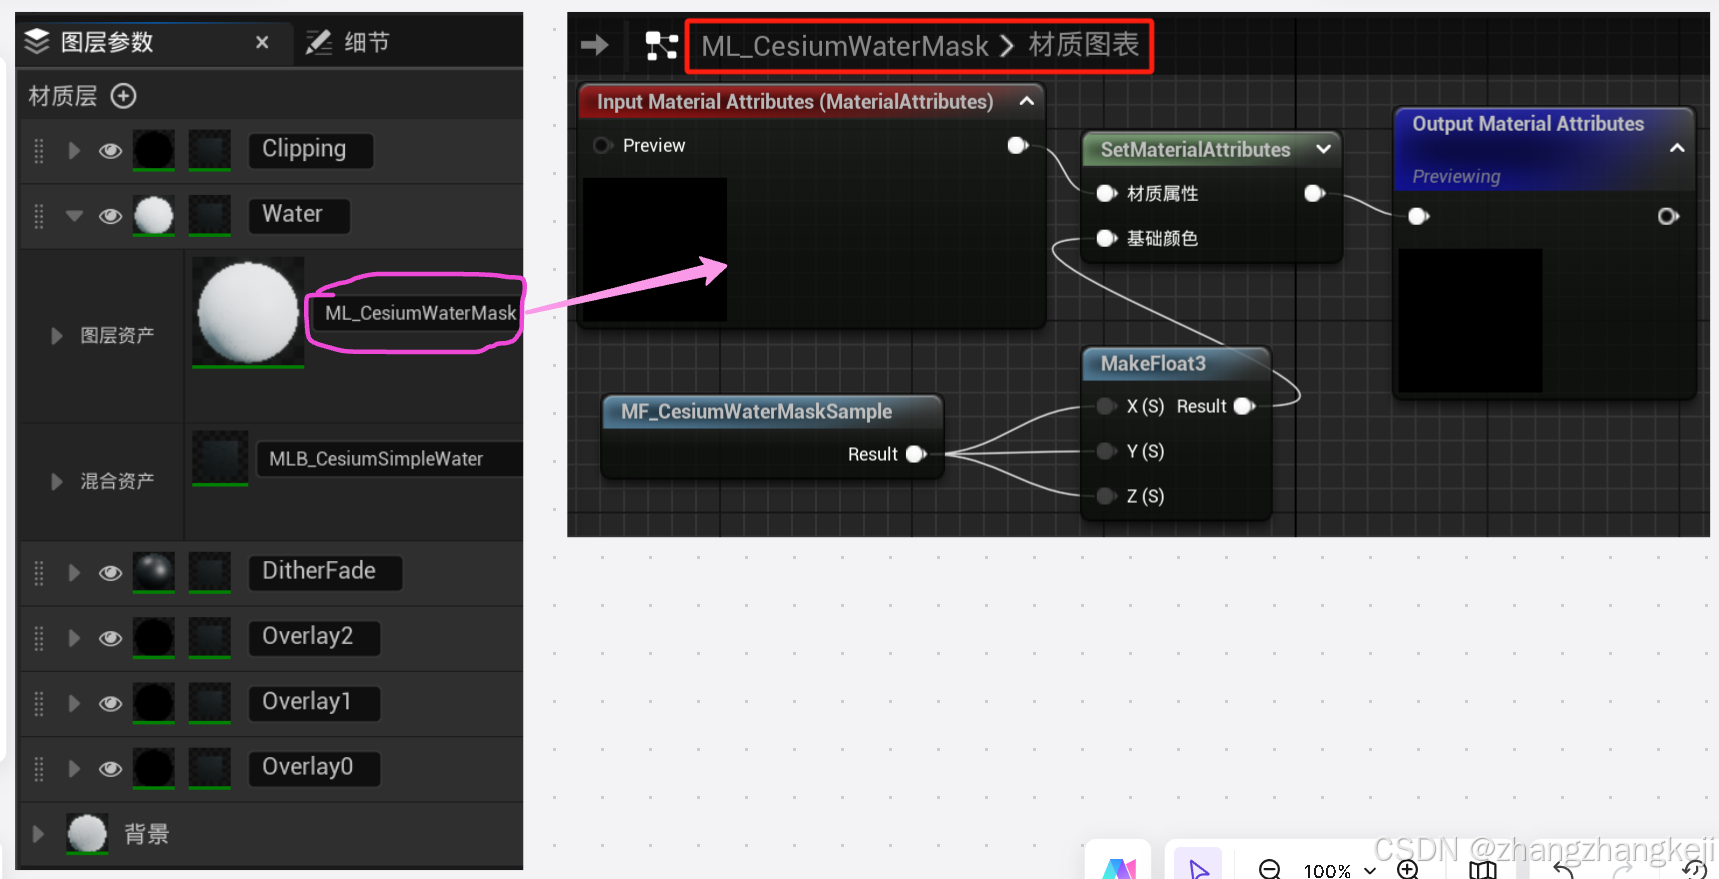The image size is (1719, 879).
Task: Expand the 图层资产 section
Action: point(57,336)
